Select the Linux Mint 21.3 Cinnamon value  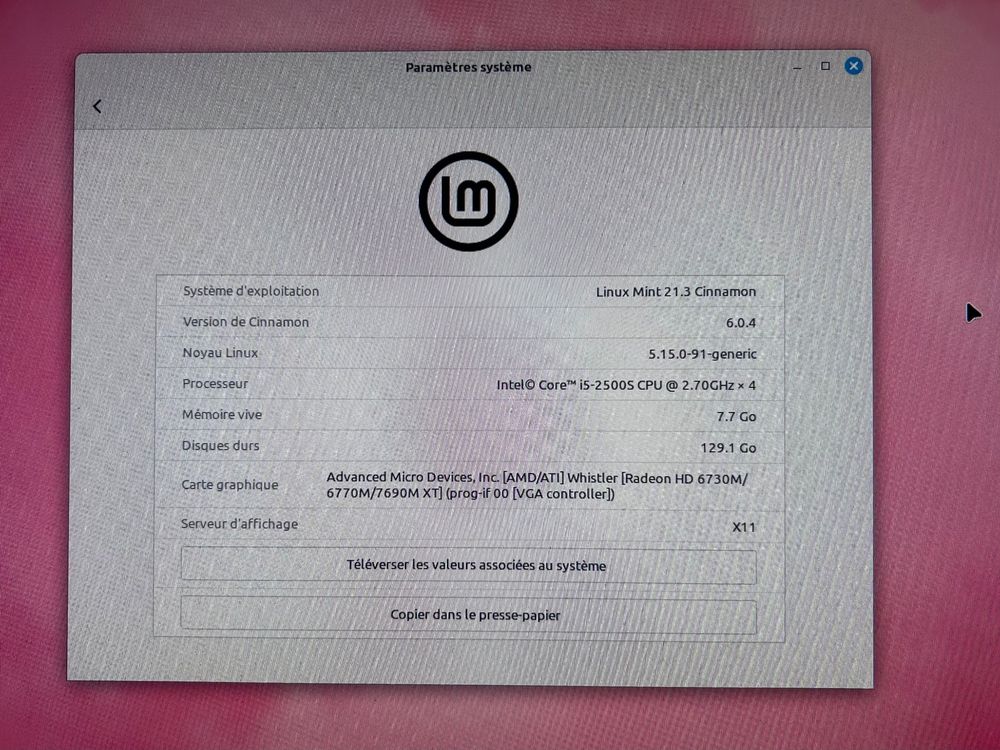click(x=676, y=291)
